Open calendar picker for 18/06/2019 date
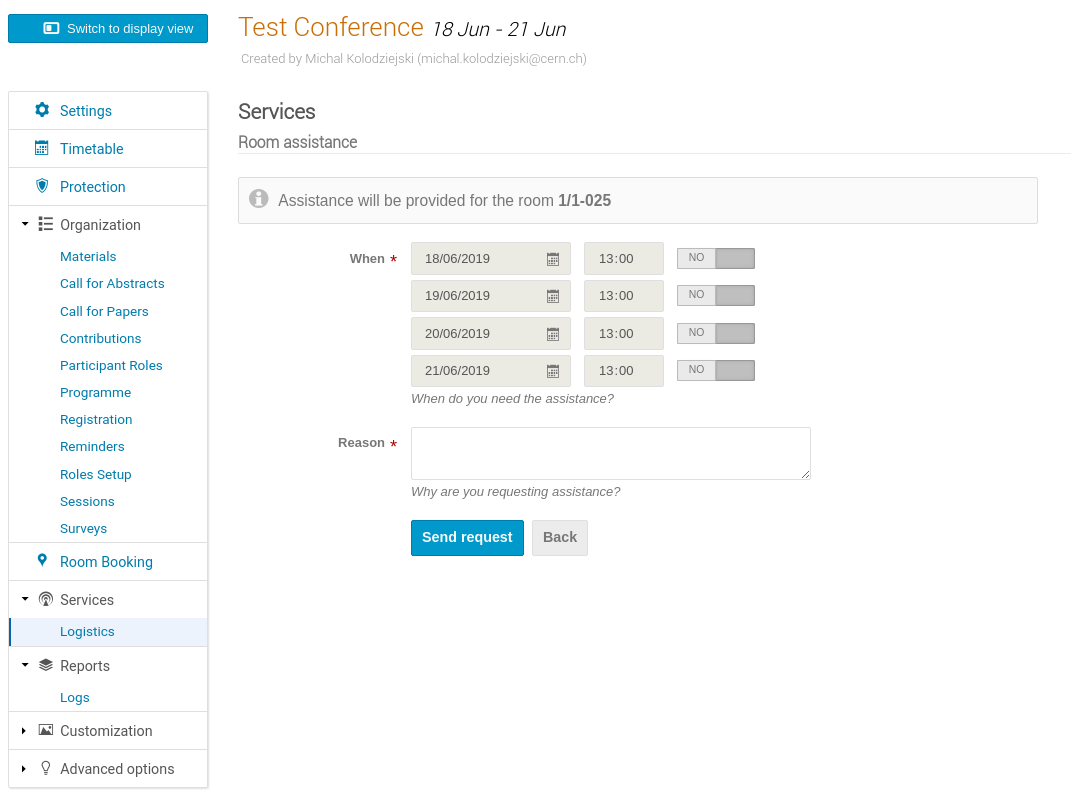Image resolution: width=1071 pixels, height=799 pixels. (553, 259)
